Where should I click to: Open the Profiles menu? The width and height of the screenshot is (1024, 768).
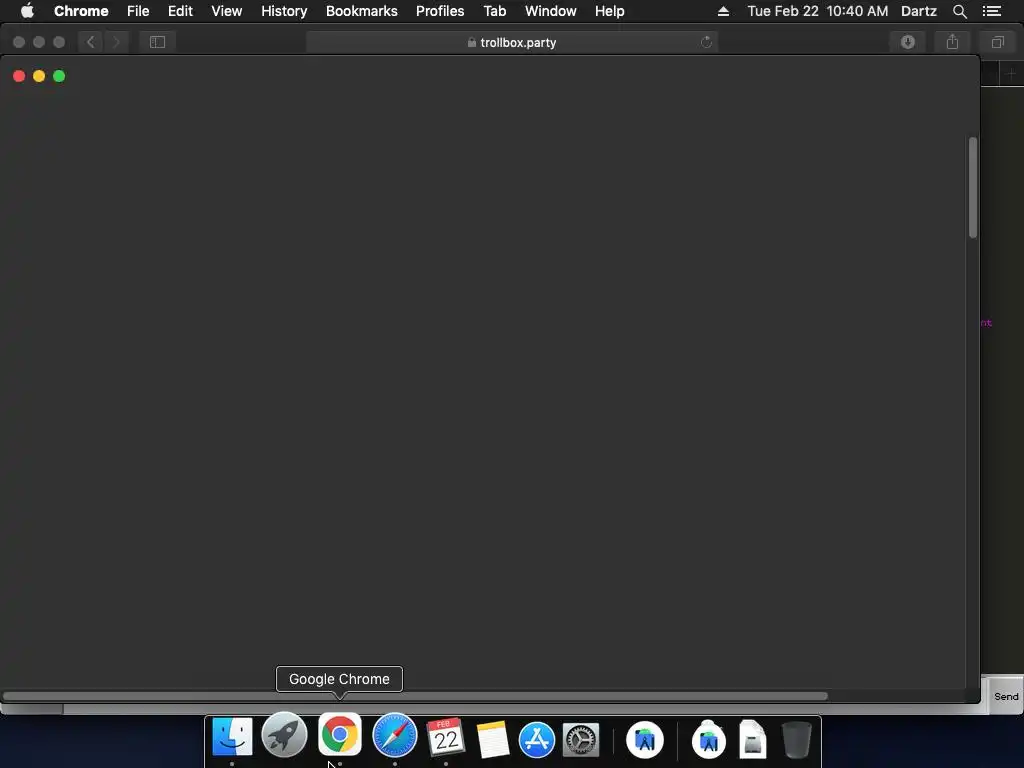[440, 11]
